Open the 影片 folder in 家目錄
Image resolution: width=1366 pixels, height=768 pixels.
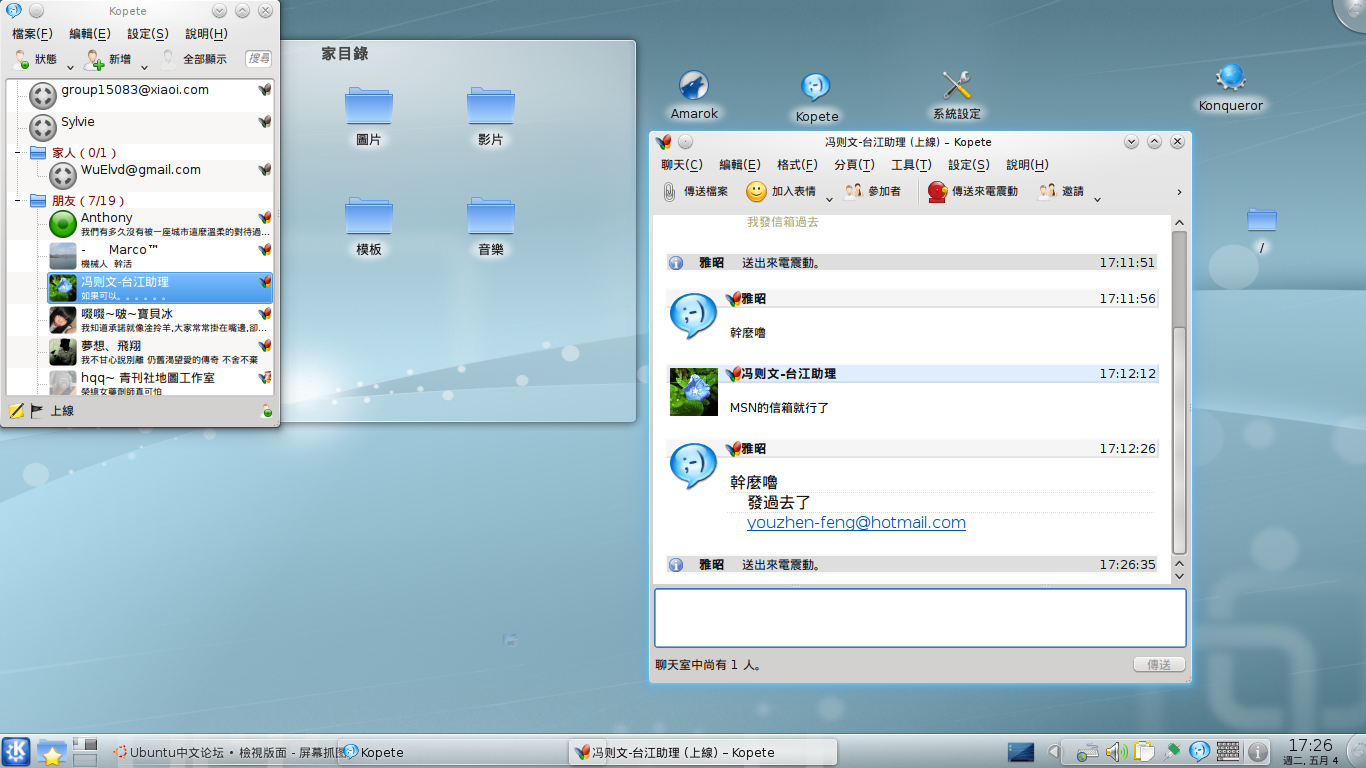[491, 118]
